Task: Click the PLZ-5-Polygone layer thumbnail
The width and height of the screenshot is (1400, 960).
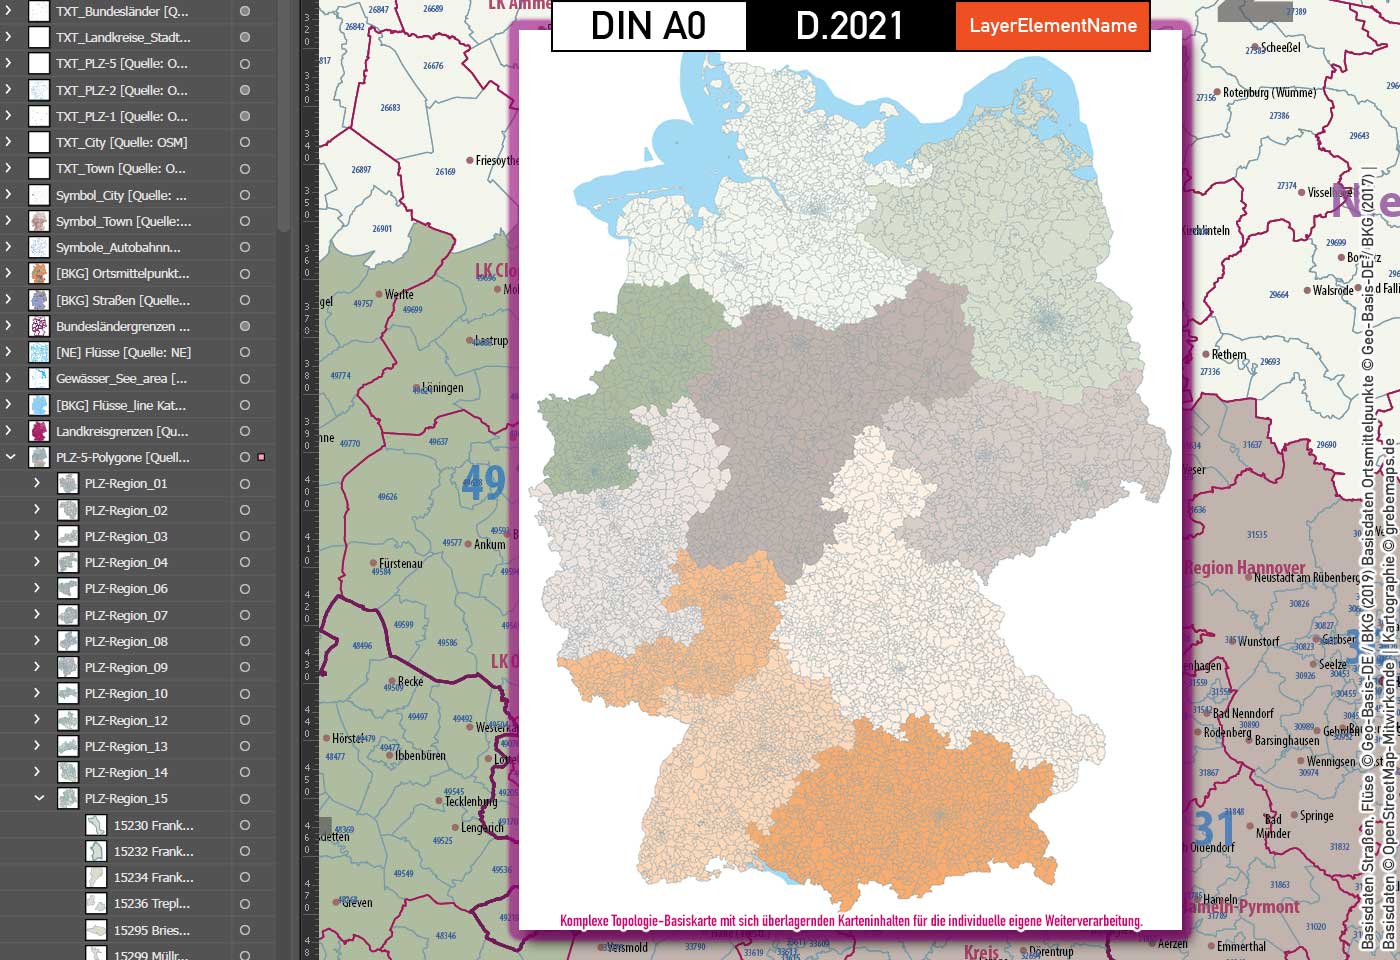Action: coord(41,457)
